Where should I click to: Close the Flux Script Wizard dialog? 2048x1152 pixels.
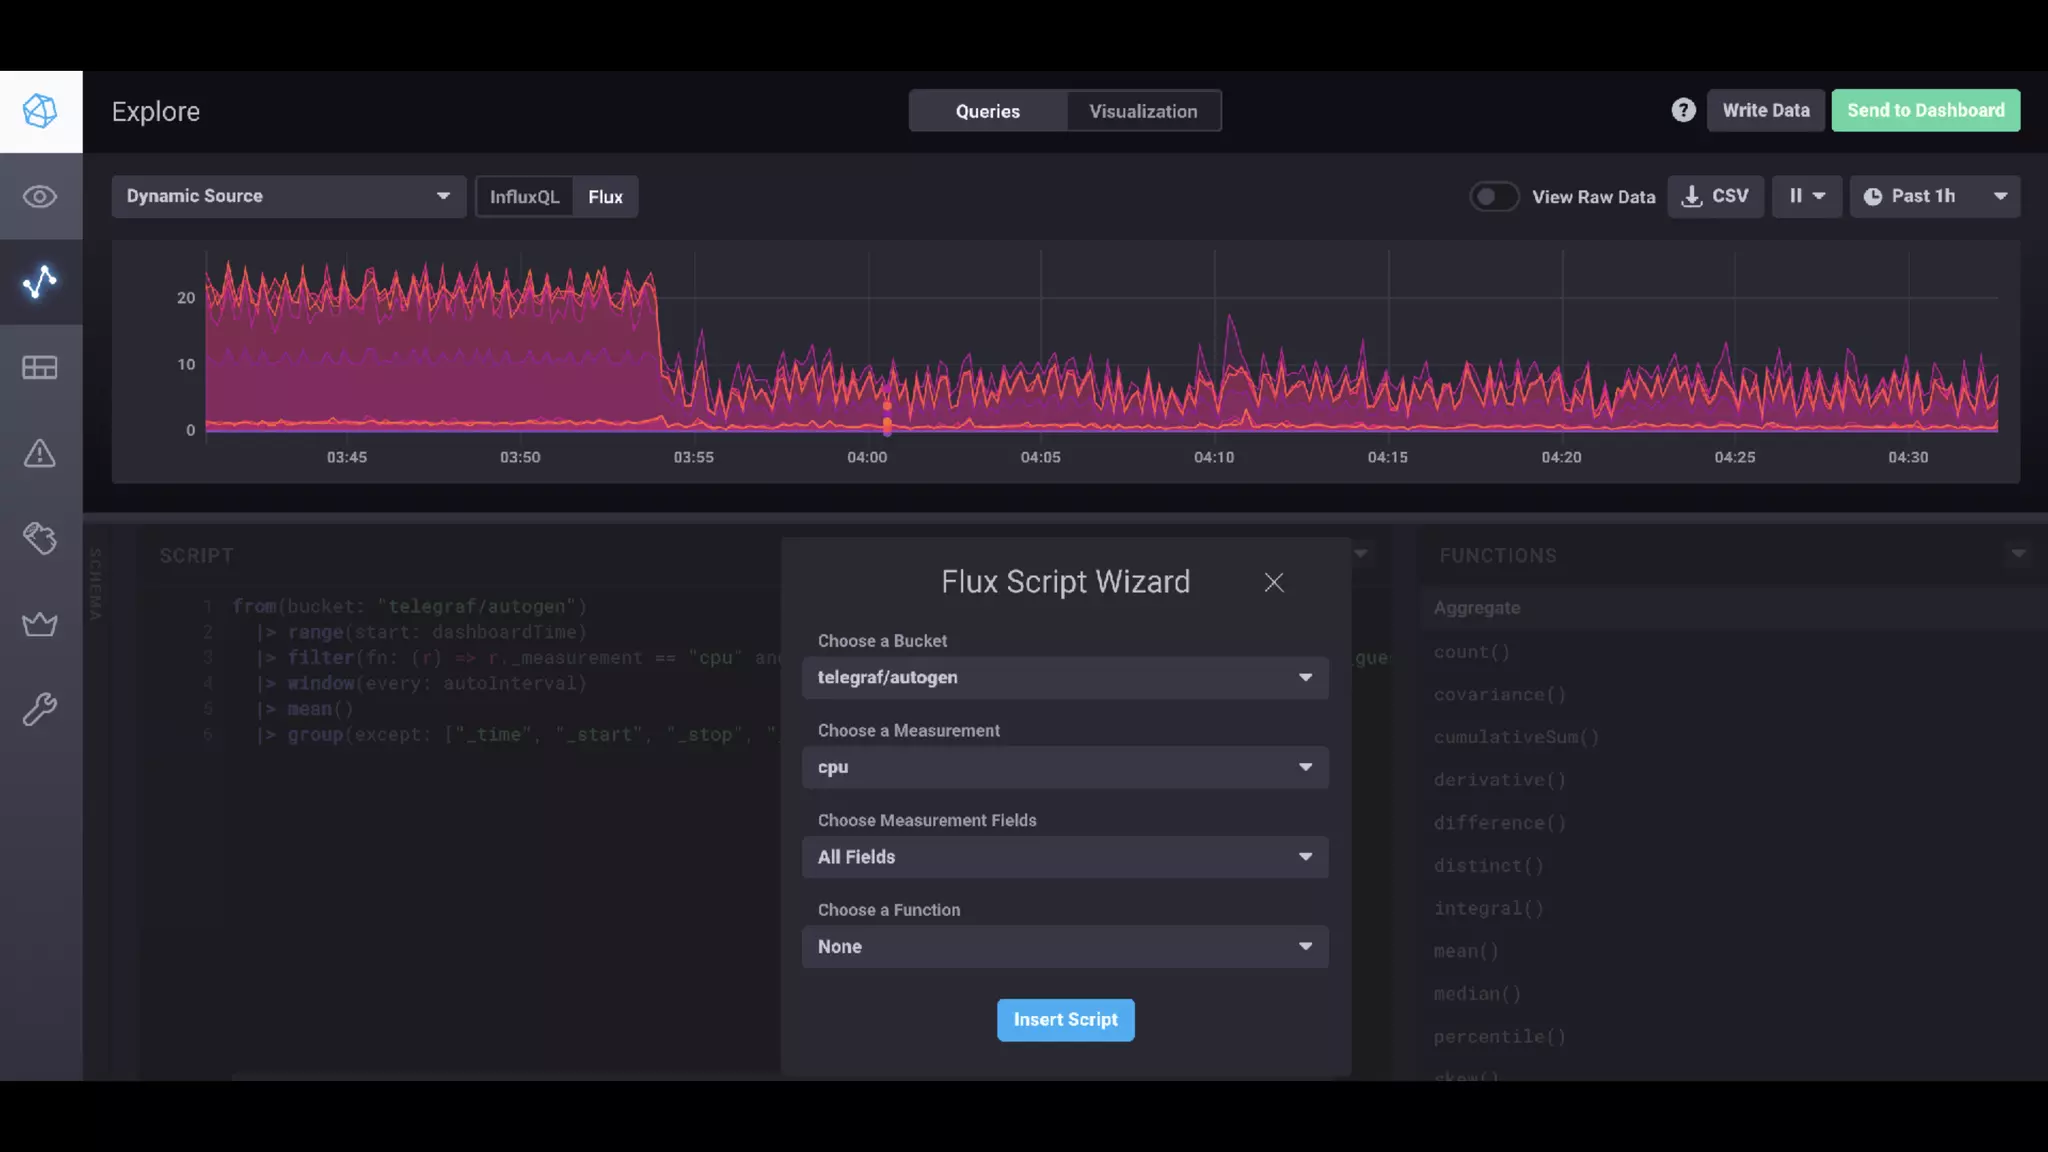(x=1273, y=583)
